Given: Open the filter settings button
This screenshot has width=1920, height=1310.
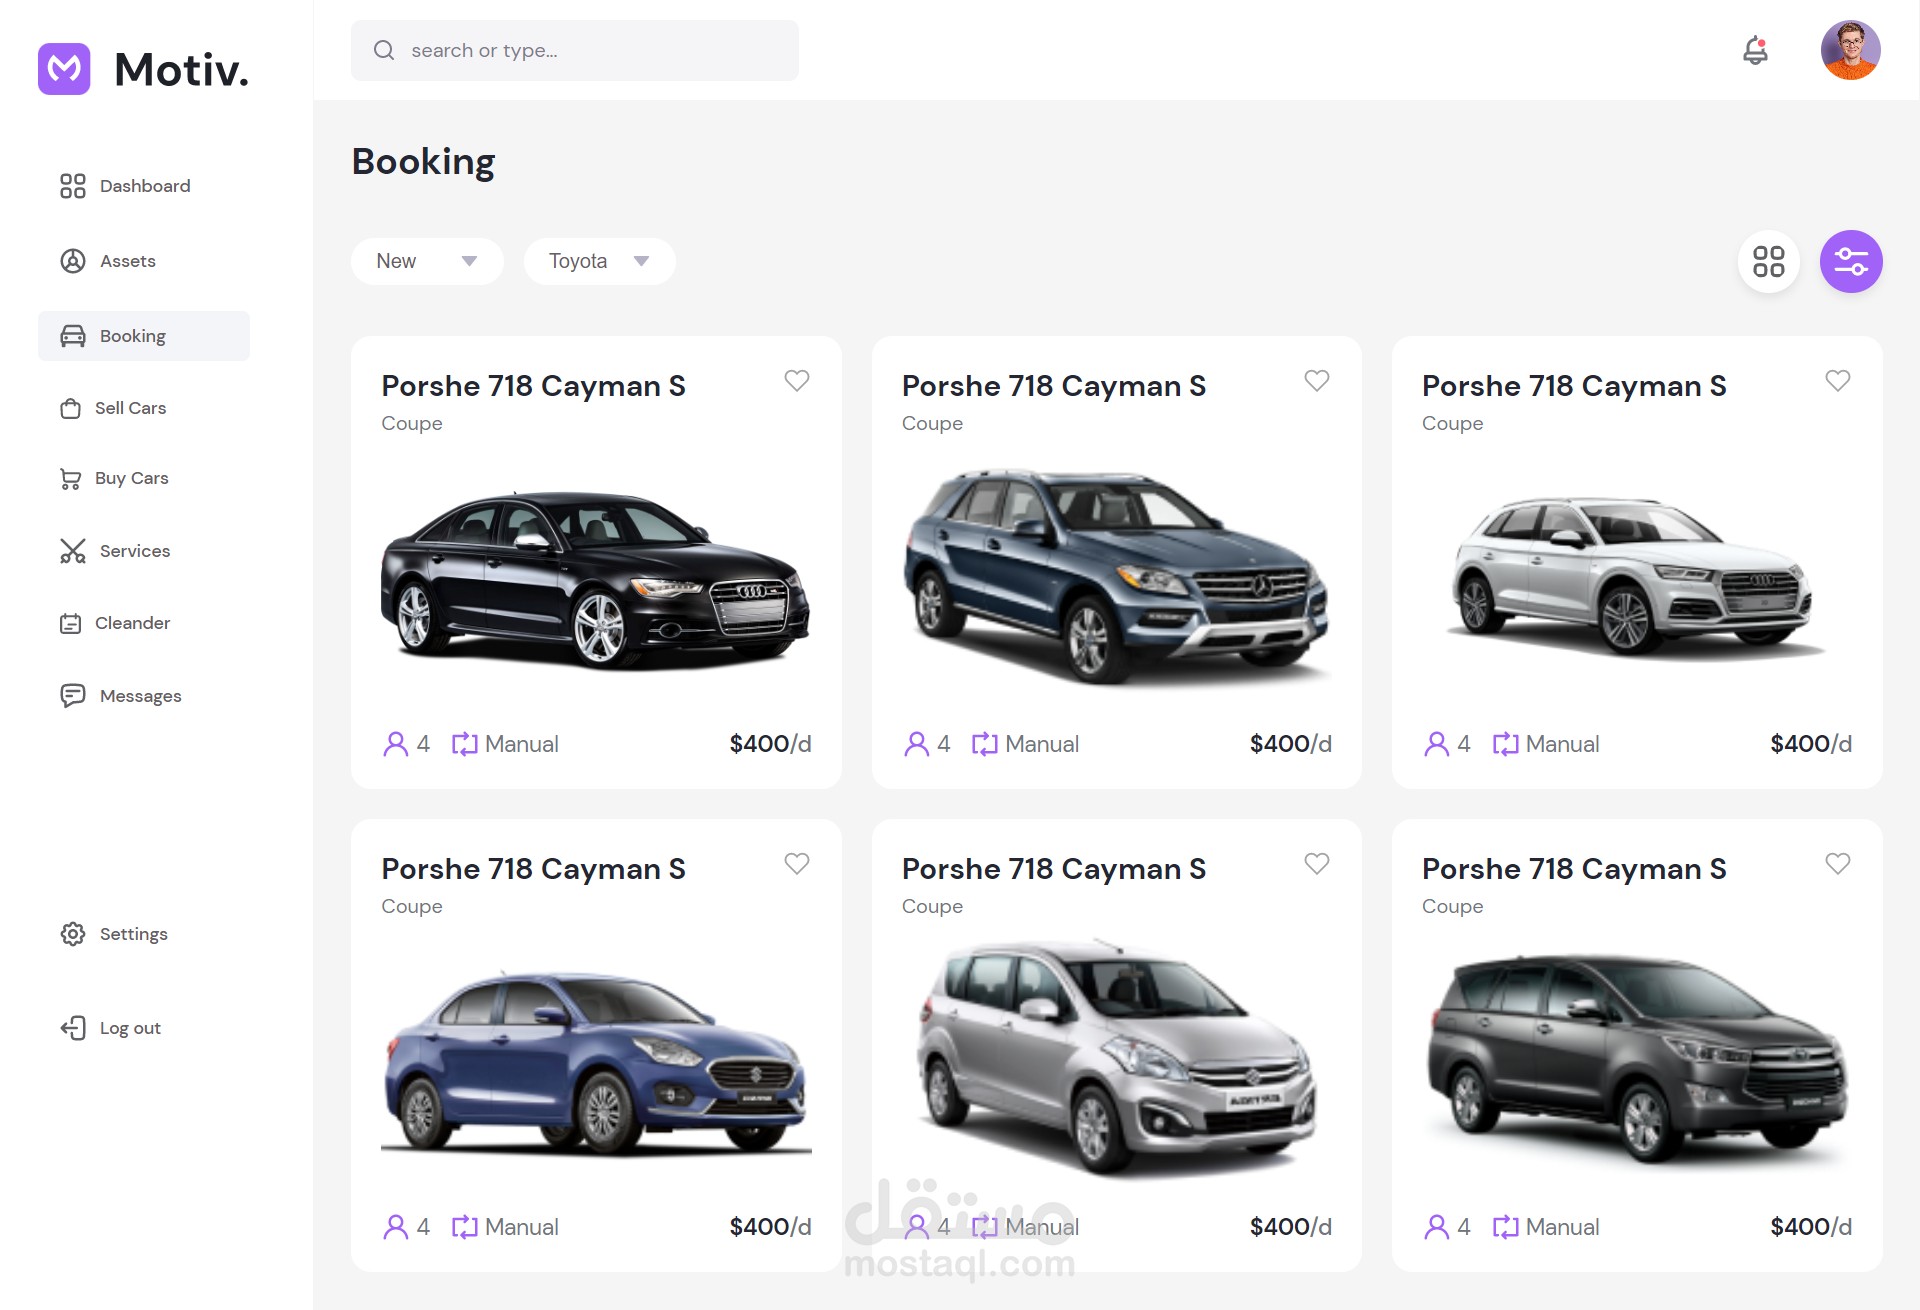Looking at the screenshot, I should click(1851, 261).
